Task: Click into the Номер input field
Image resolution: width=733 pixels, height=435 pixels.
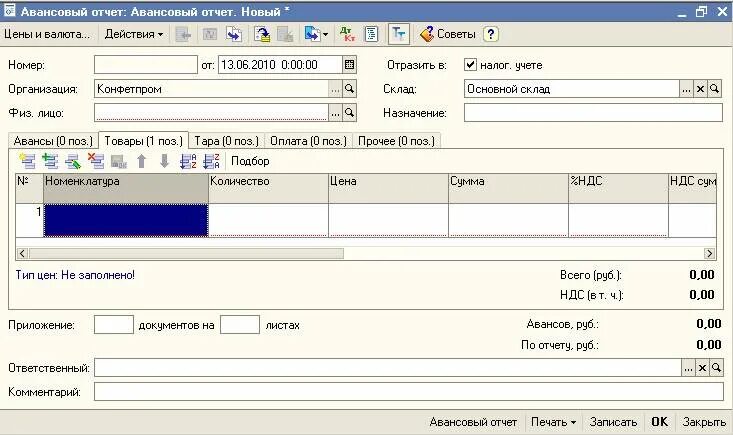Action: 146,65
